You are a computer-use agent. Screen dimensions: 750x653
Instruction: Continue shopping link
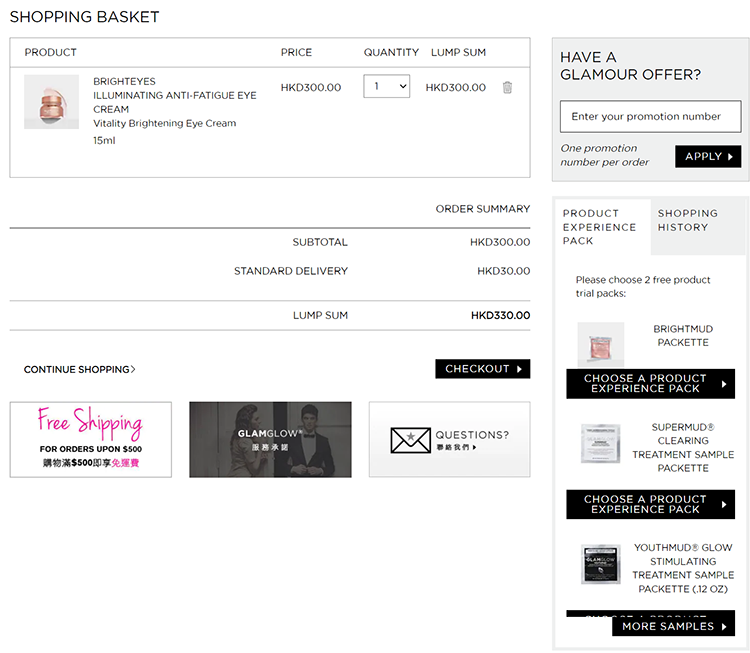(79, 369)
